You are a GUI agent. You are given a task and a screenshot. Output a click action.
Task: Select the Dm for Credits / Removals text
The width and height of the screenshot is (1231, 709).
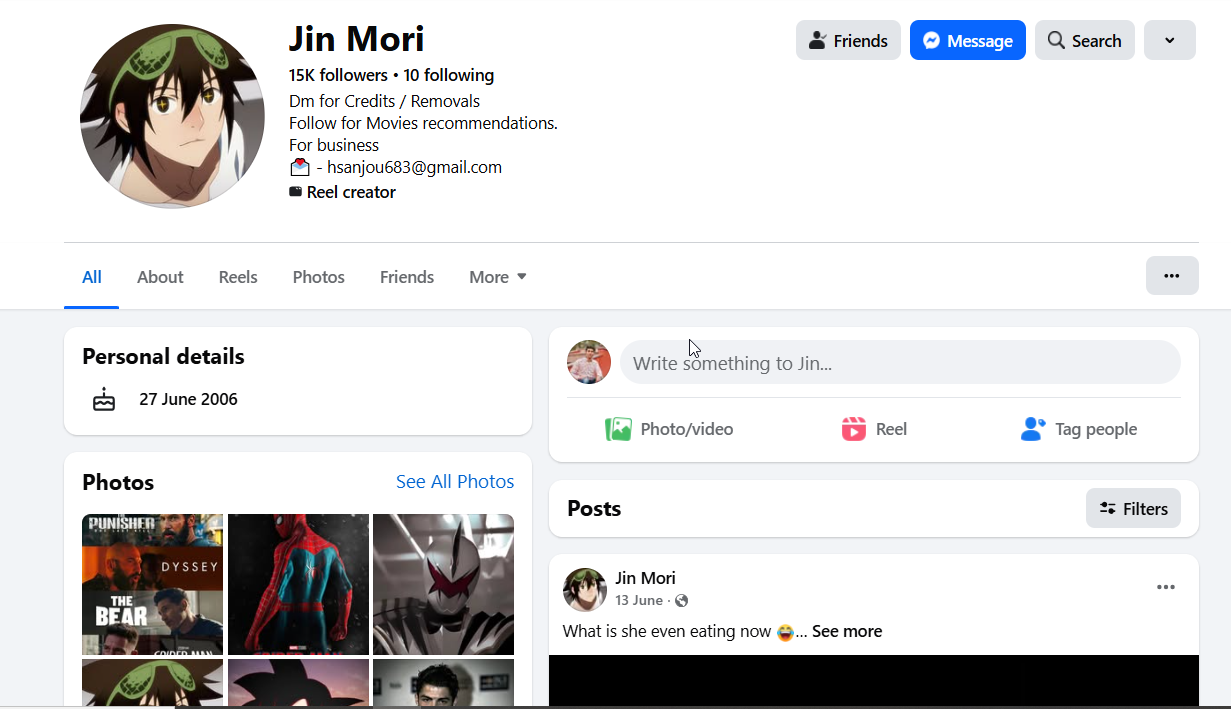coord(384,101)
